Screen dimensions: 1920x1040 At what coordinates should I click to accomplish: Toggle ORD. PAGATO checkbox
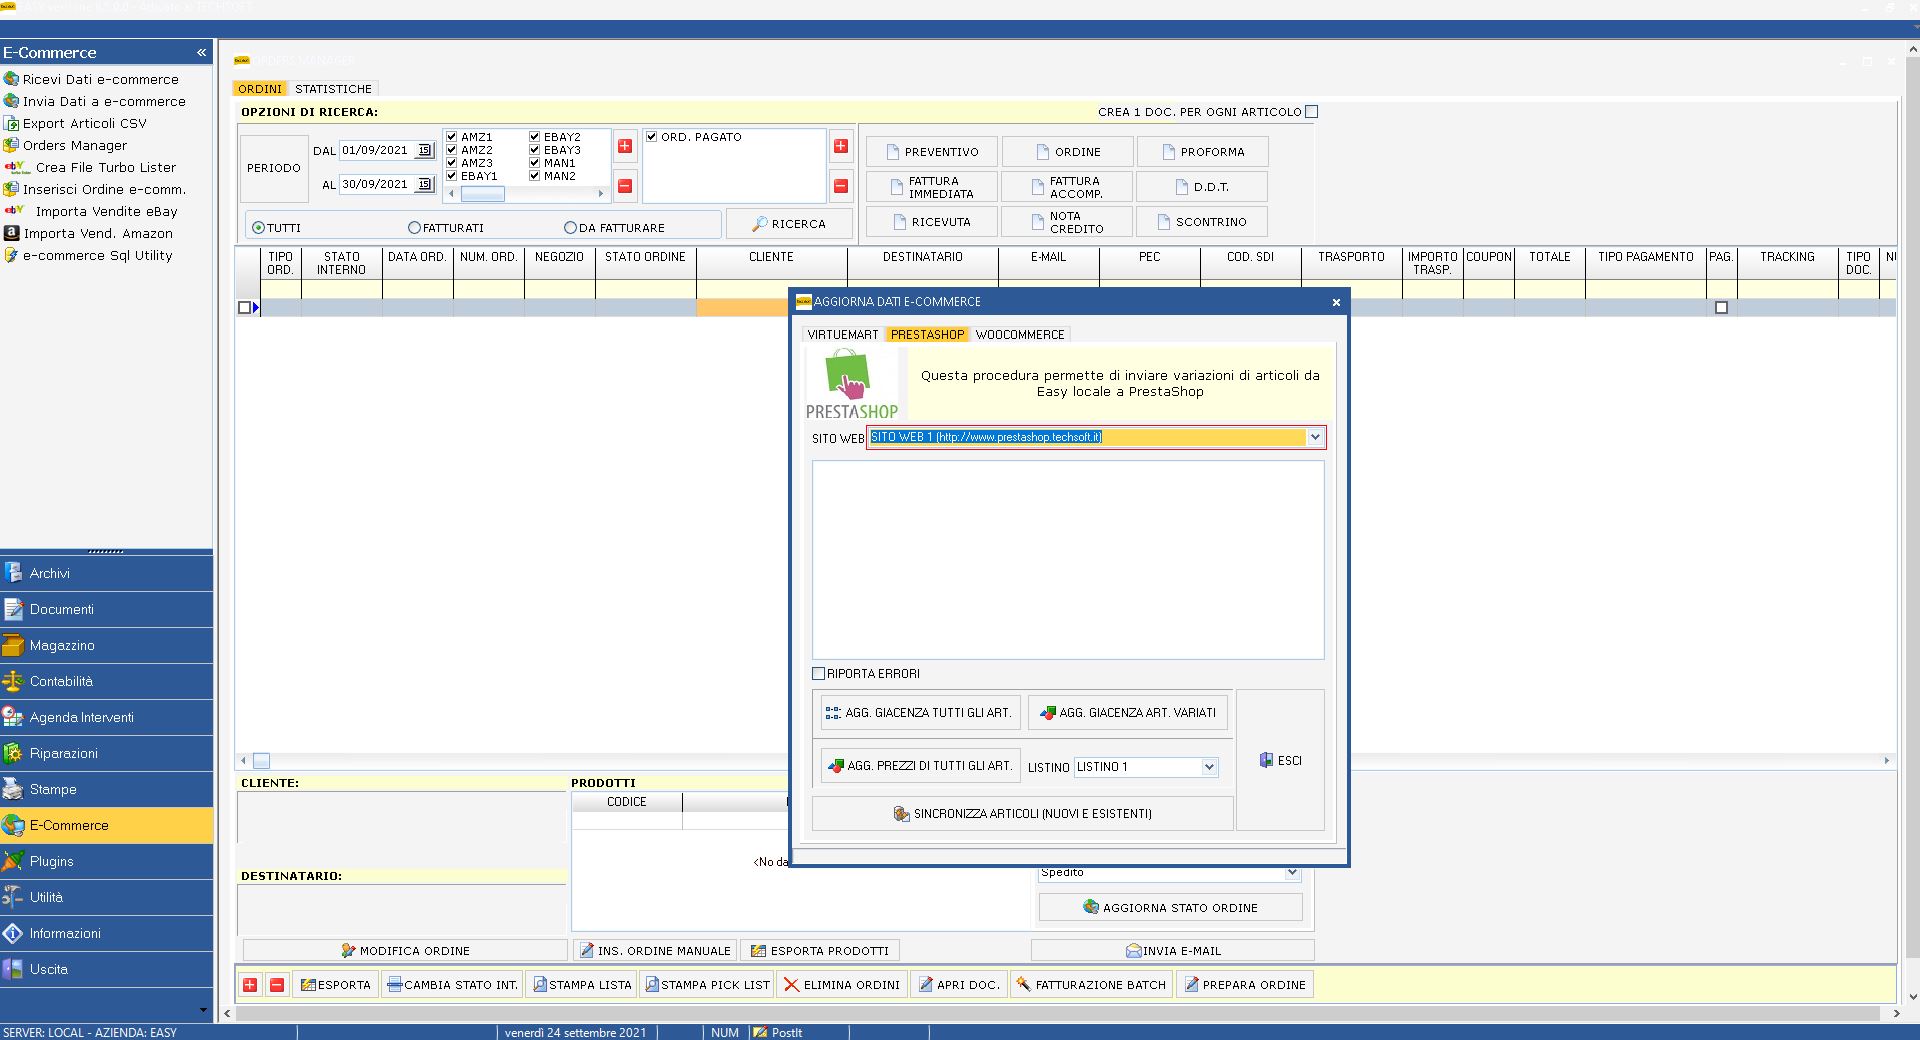click(652, 137)
